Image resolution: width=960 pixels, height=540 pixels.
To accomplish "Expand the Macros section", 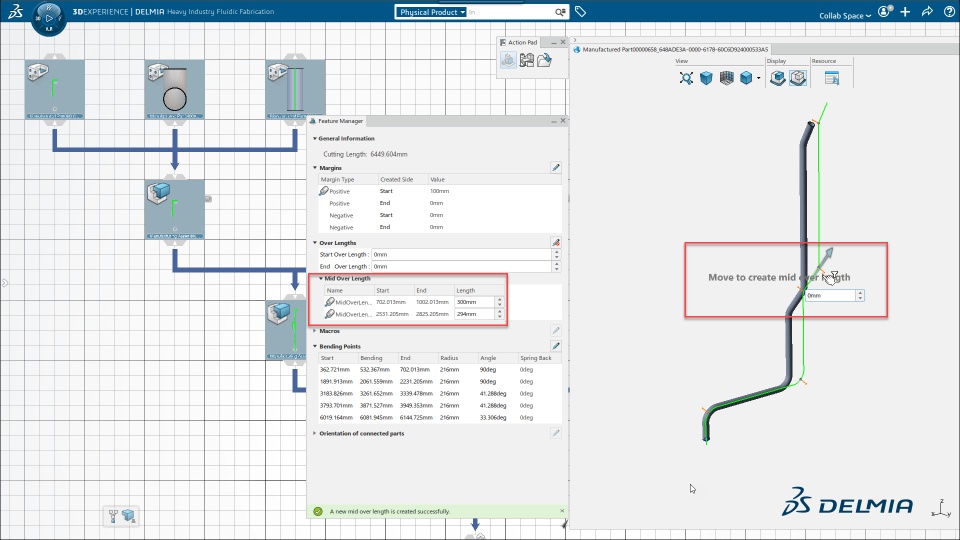I will (x=315, y=331).
